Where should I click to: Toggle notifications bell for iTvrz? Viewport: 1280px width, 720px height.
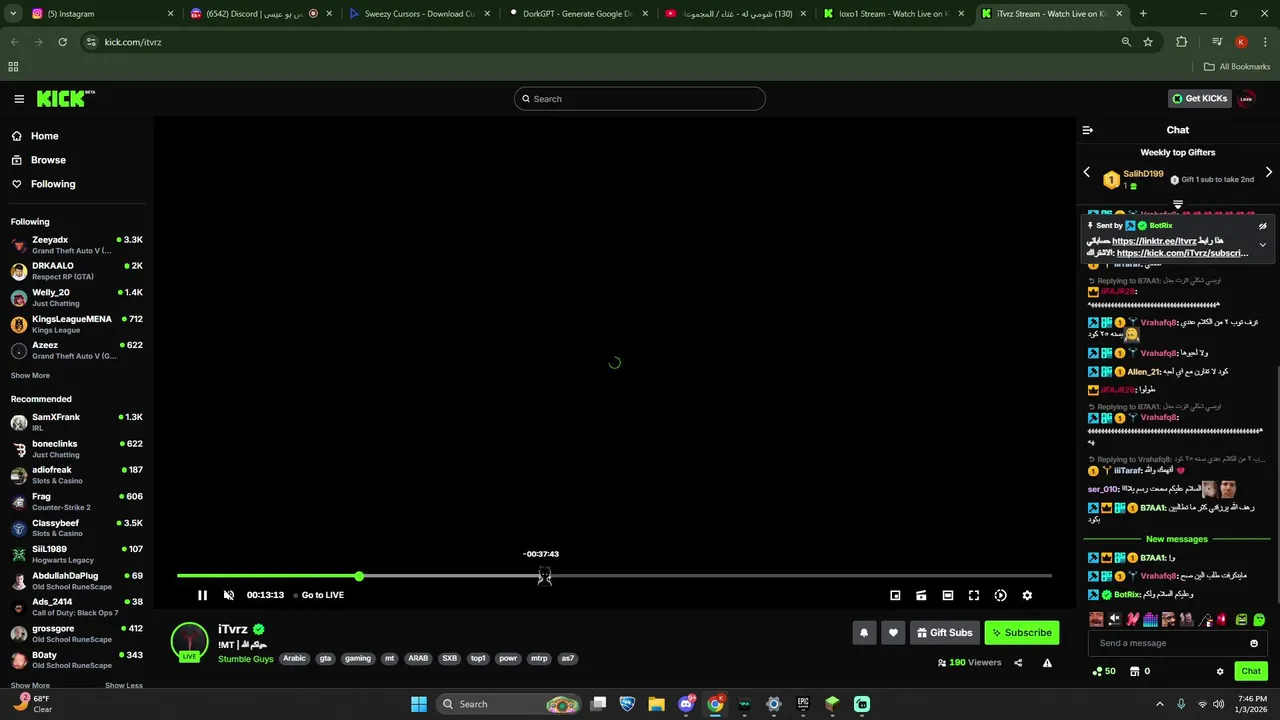pos(864,632)
